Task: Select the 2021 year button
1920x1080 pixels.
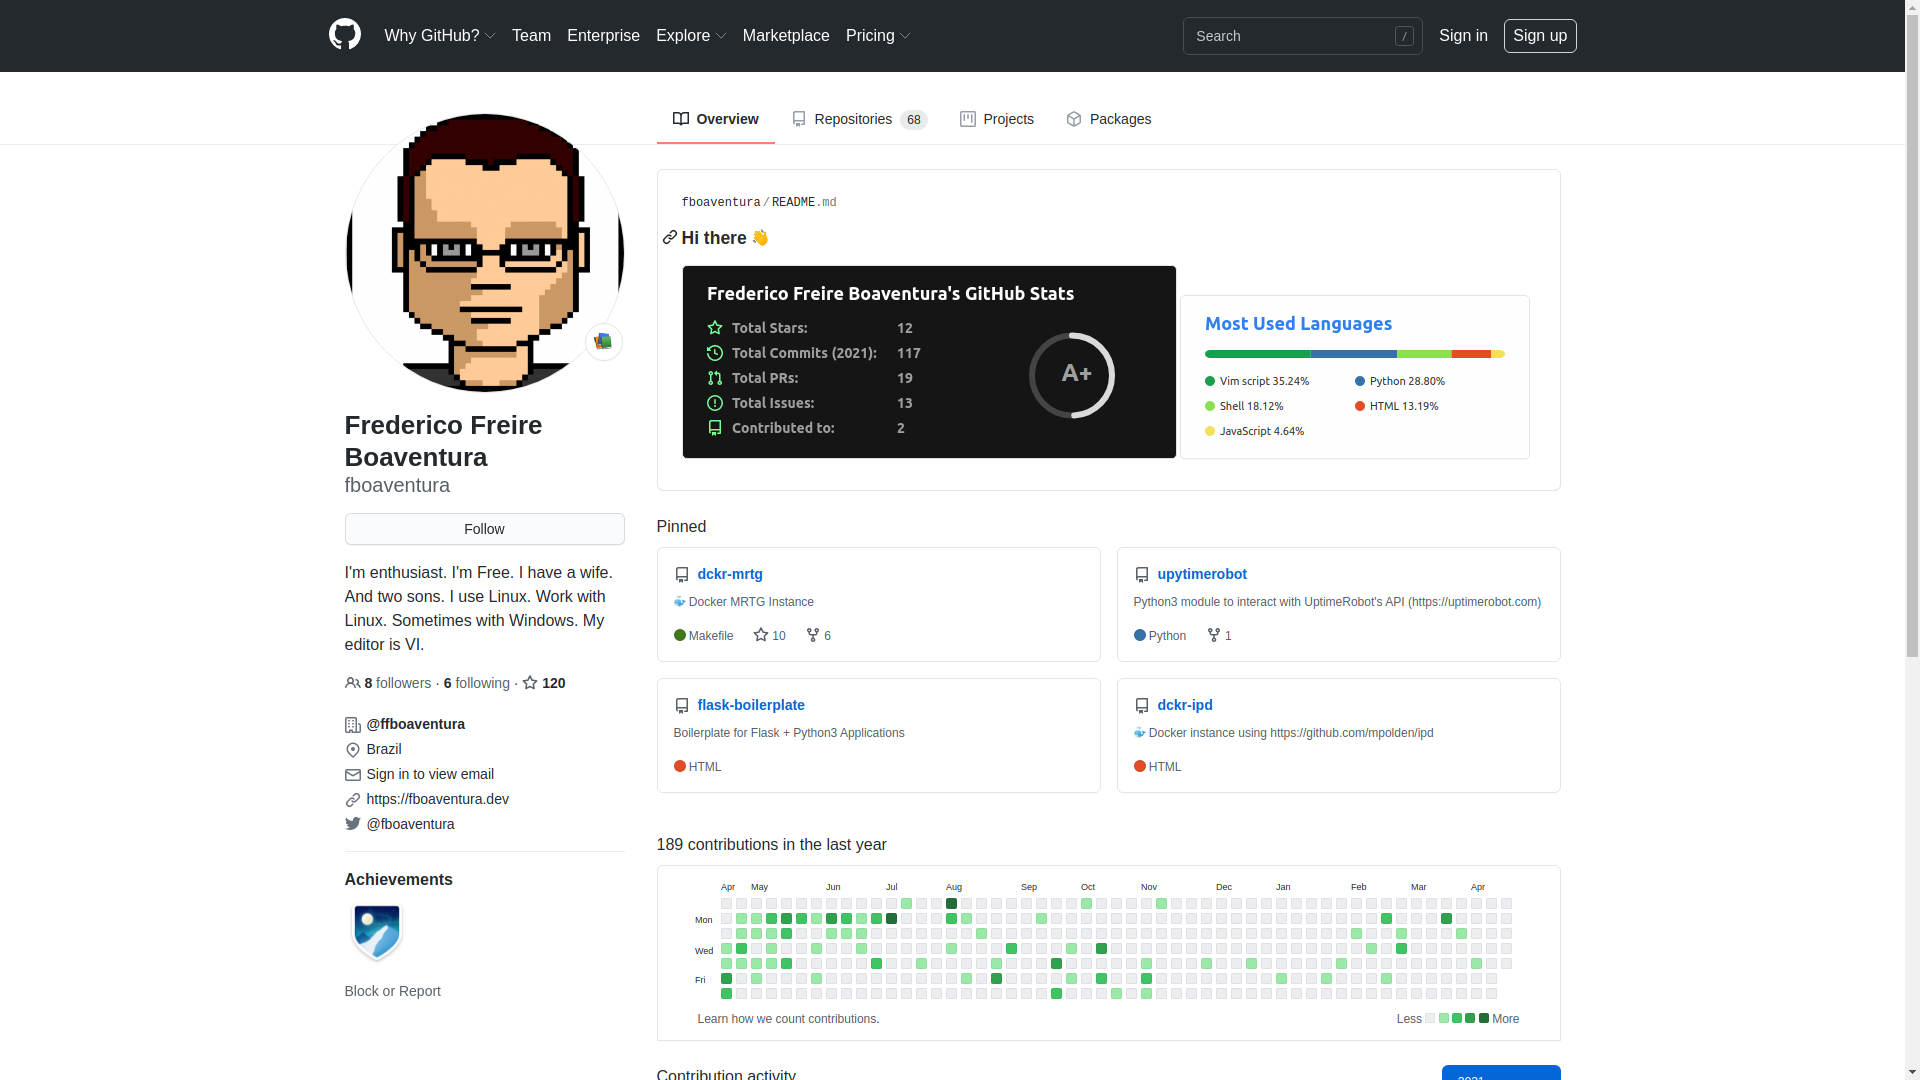Action: click(1501, 1073)
